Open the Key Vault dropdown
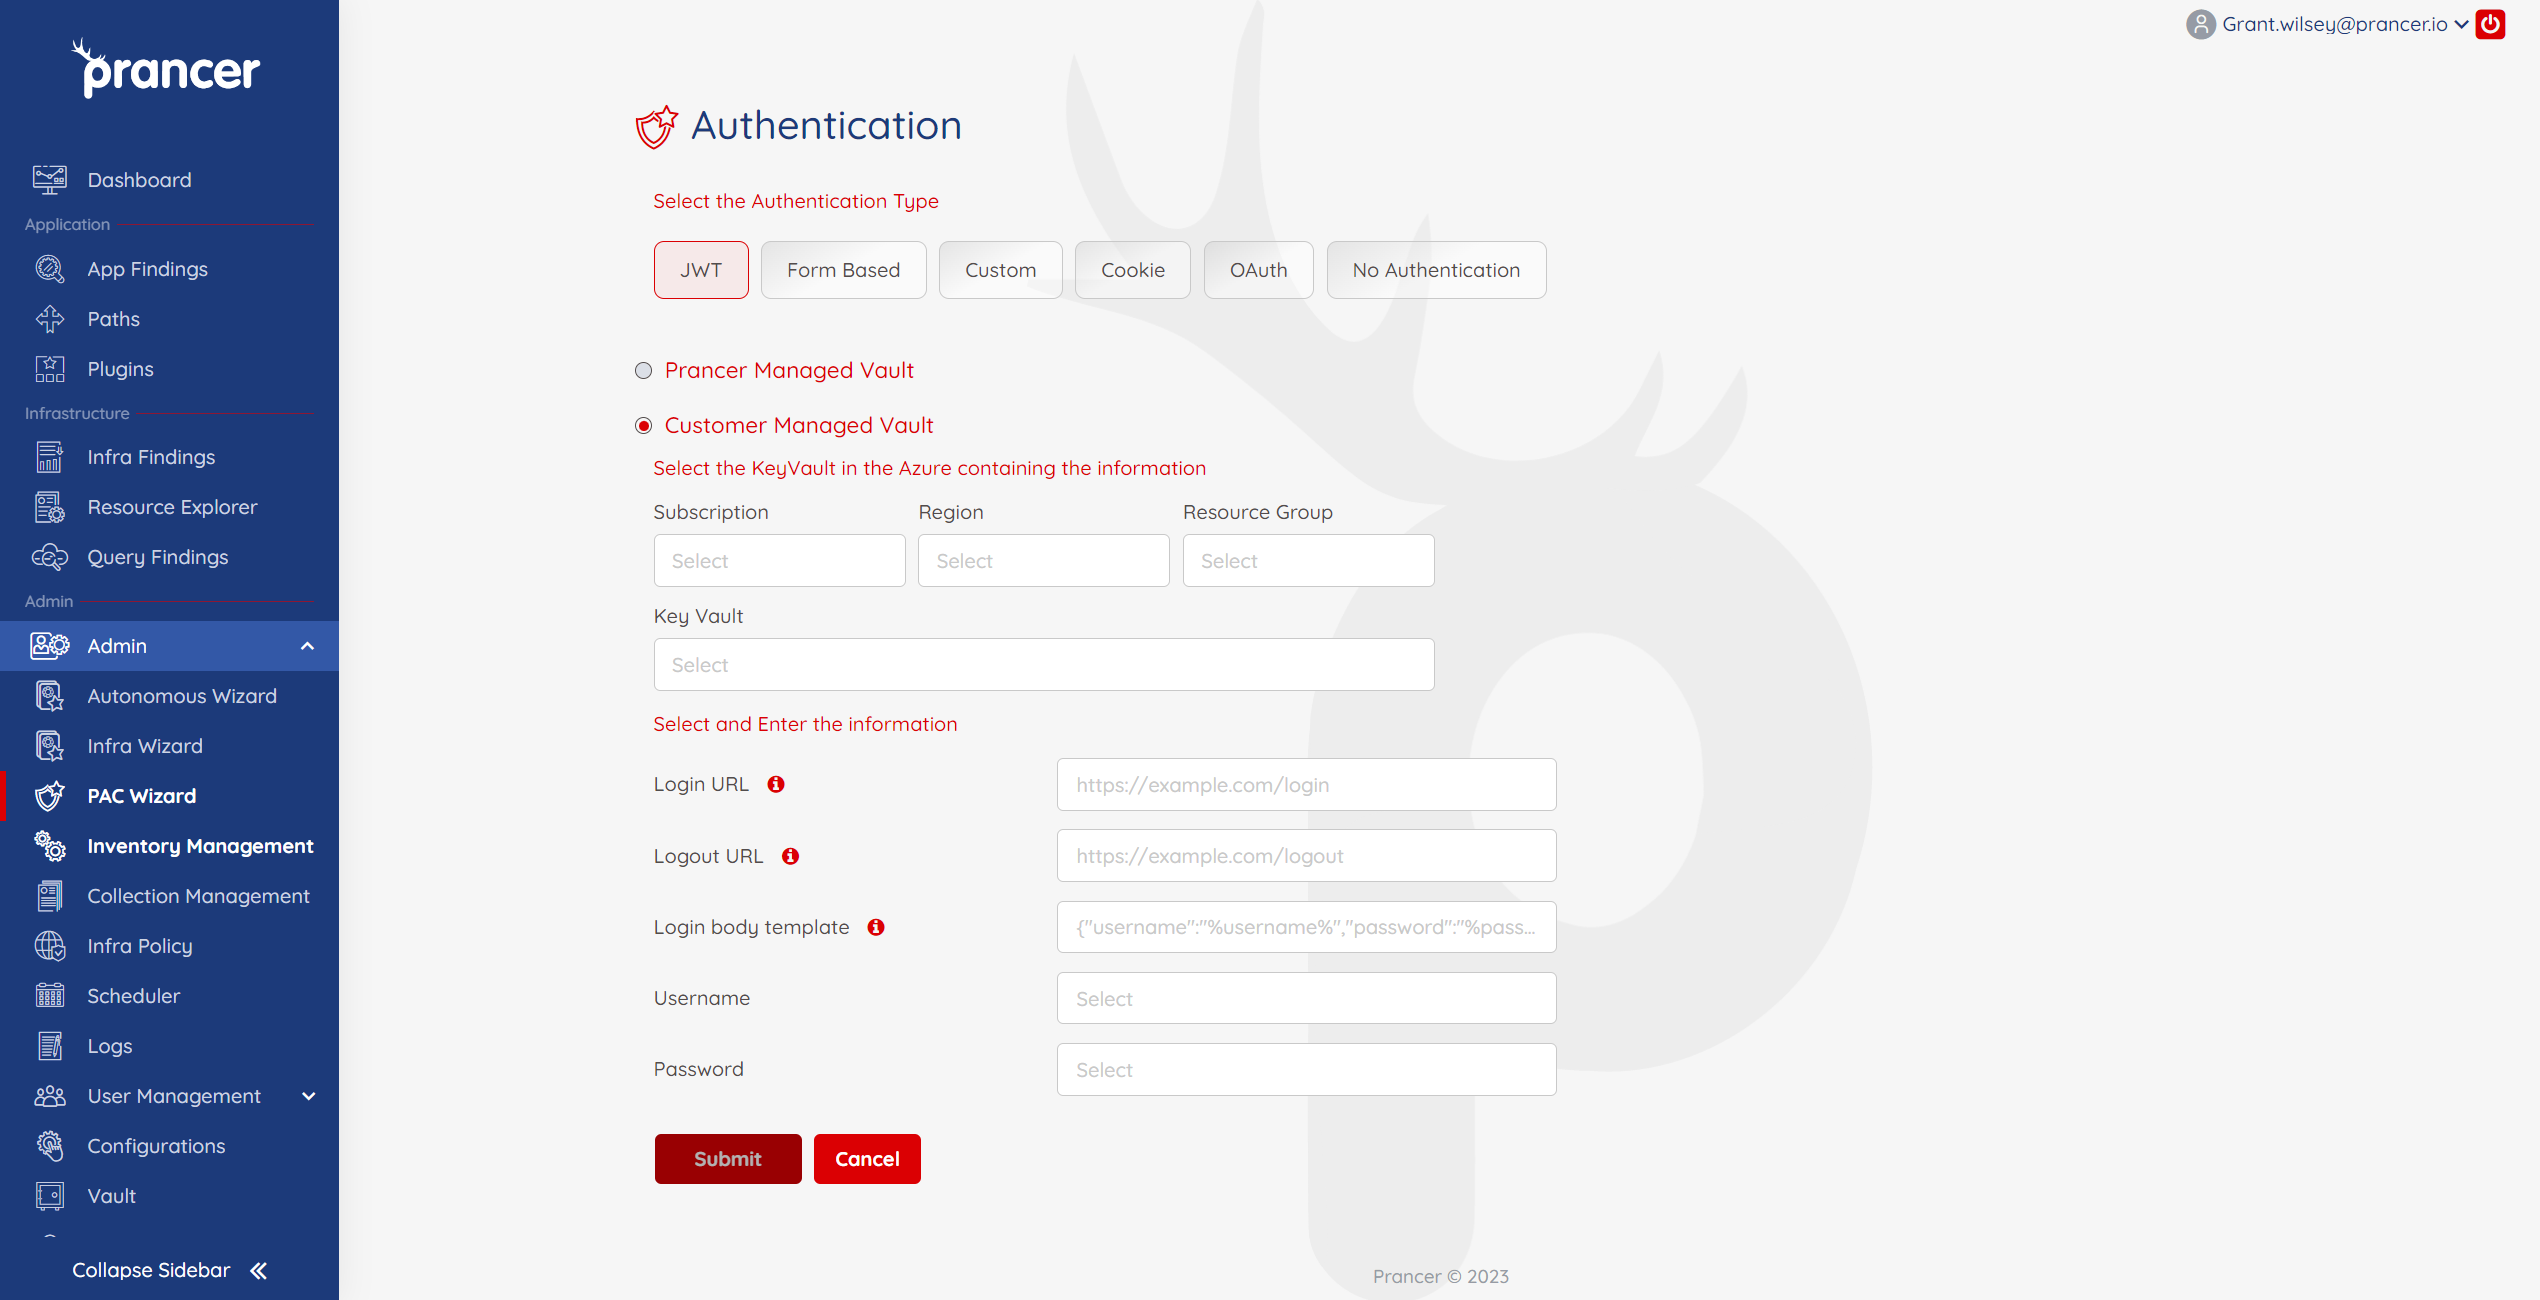 (1044, 664)
